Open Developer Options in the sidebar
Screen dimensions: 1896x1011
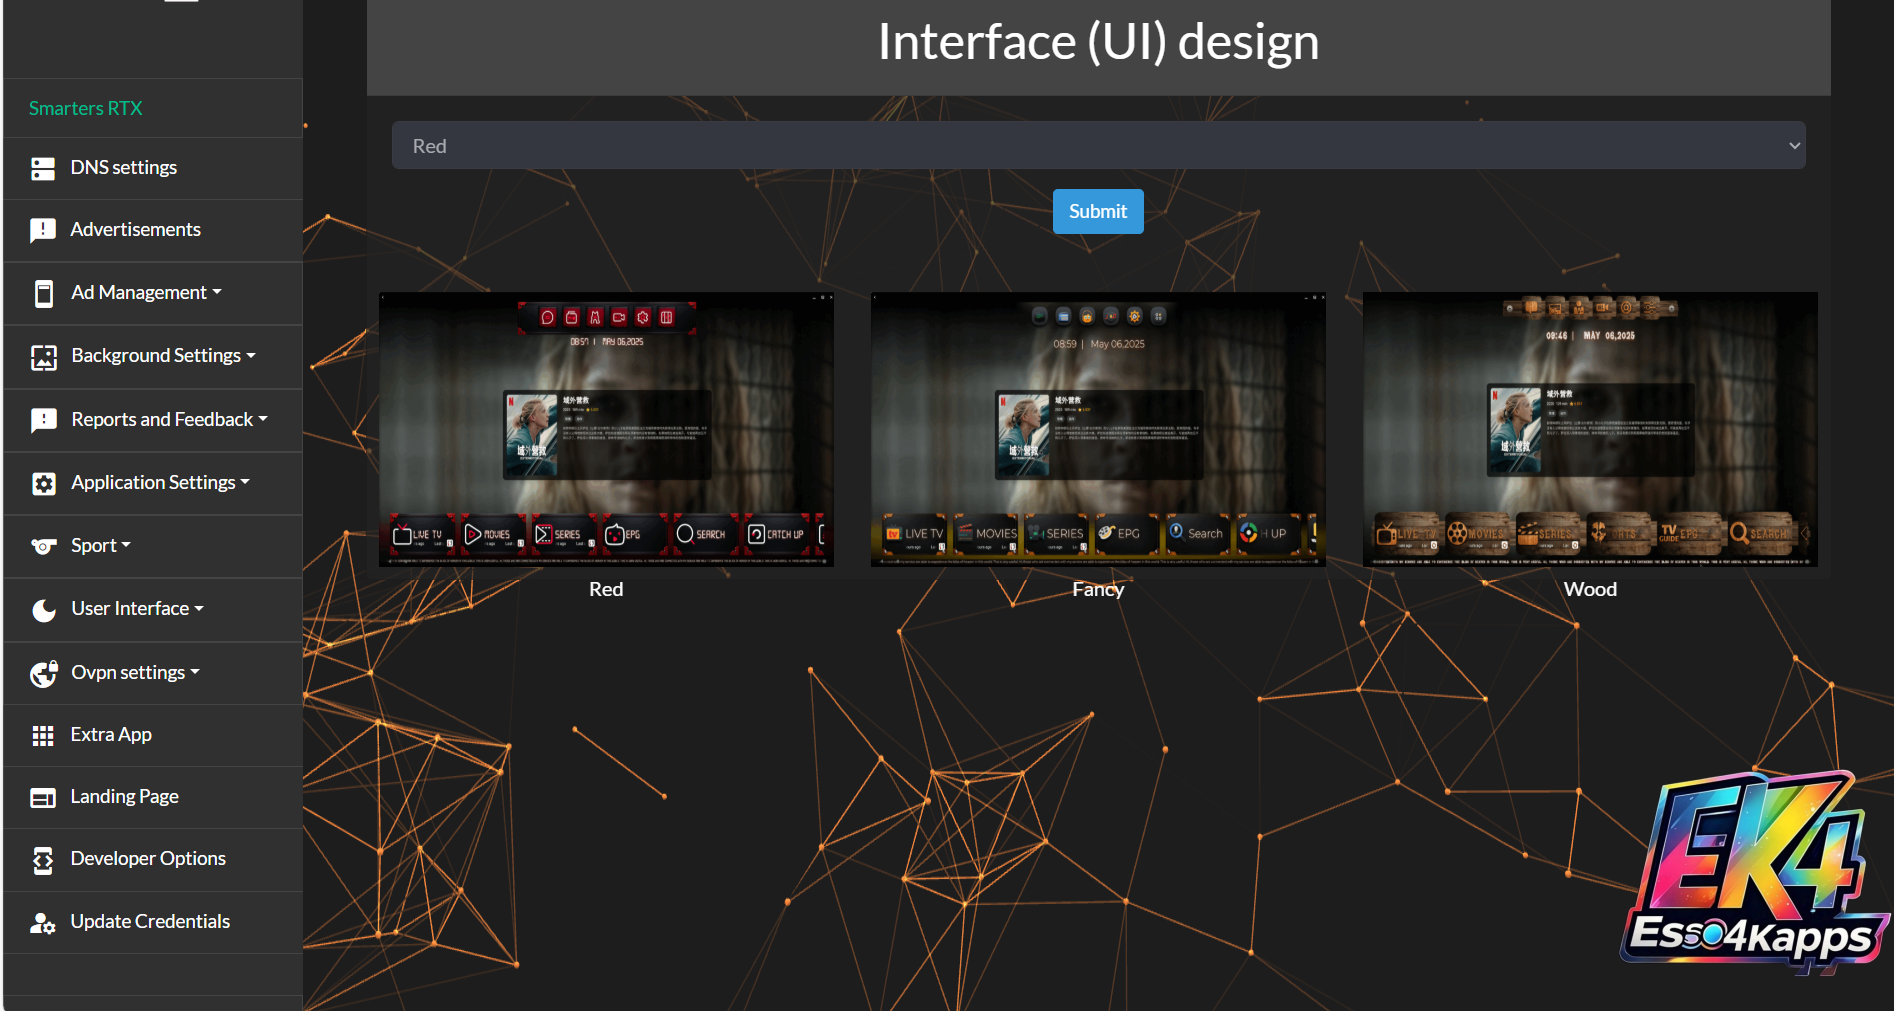(x=148, y=859)
